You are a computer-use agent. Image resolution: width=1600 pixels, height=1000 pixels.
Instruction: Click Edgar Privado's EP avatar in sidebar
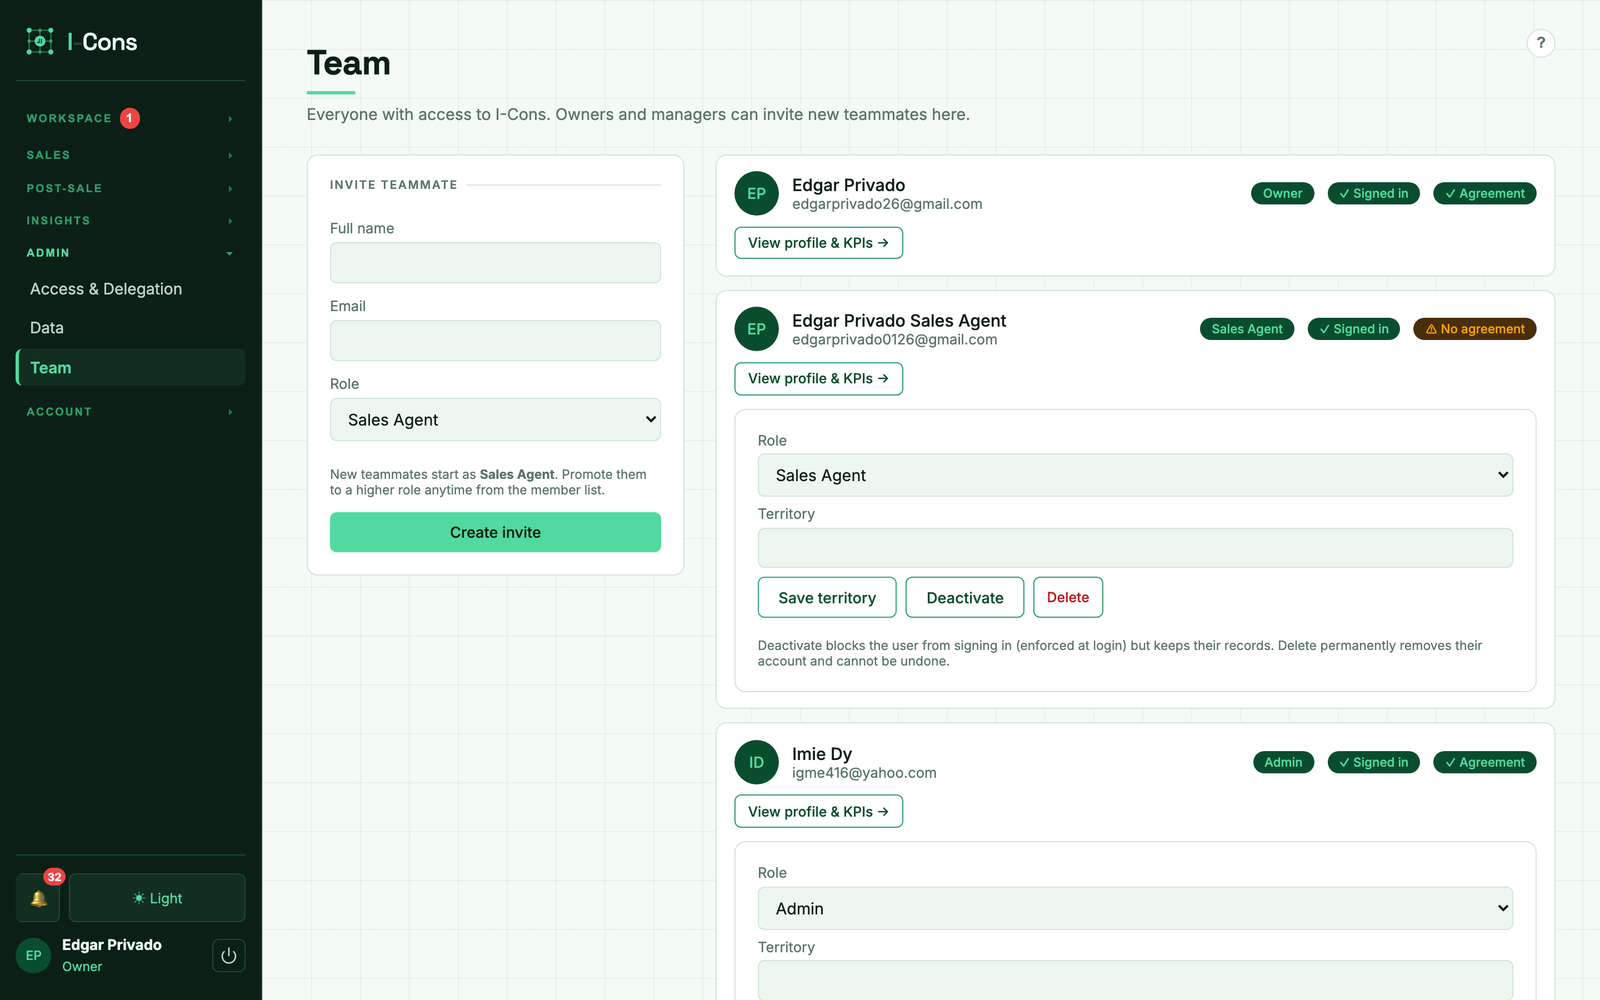33,955
